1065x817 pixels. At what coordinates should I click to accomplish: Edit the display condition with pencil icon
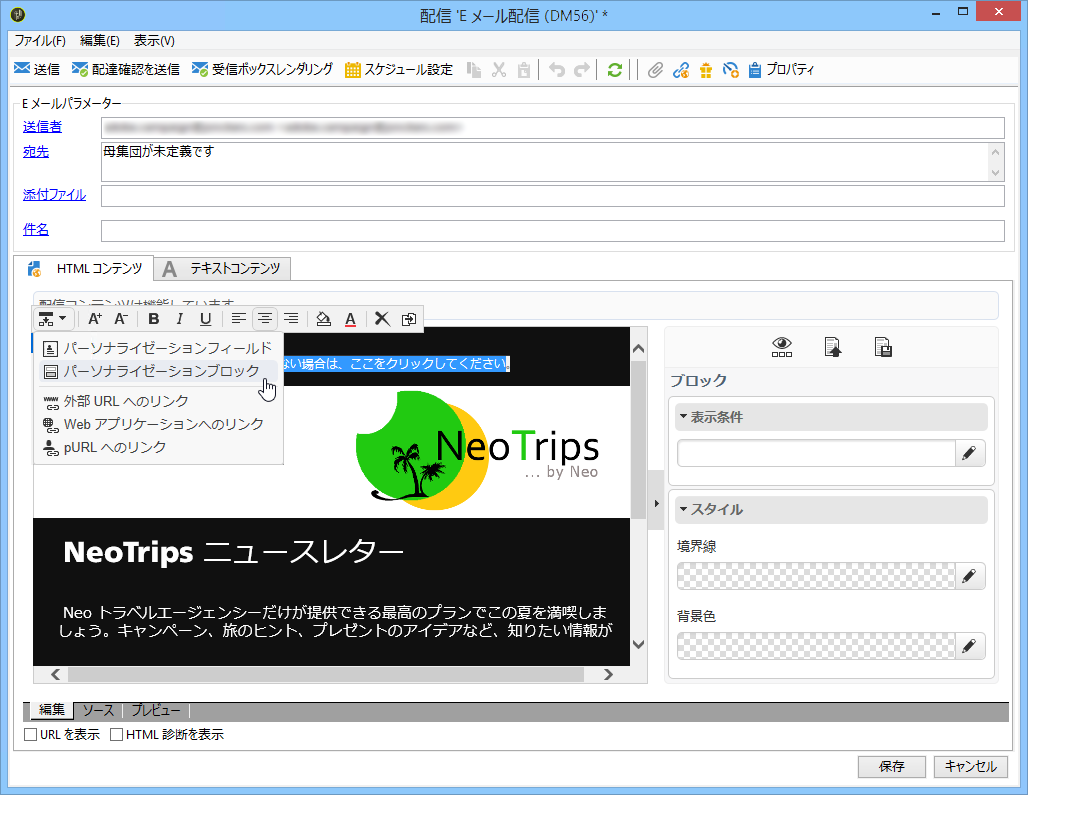coord(970,453)
